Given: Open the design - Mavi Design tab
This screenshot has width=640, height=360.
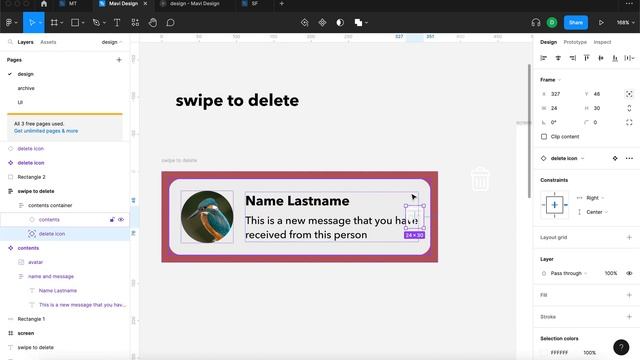Looking at the screenshot, I should pos(195,4).
